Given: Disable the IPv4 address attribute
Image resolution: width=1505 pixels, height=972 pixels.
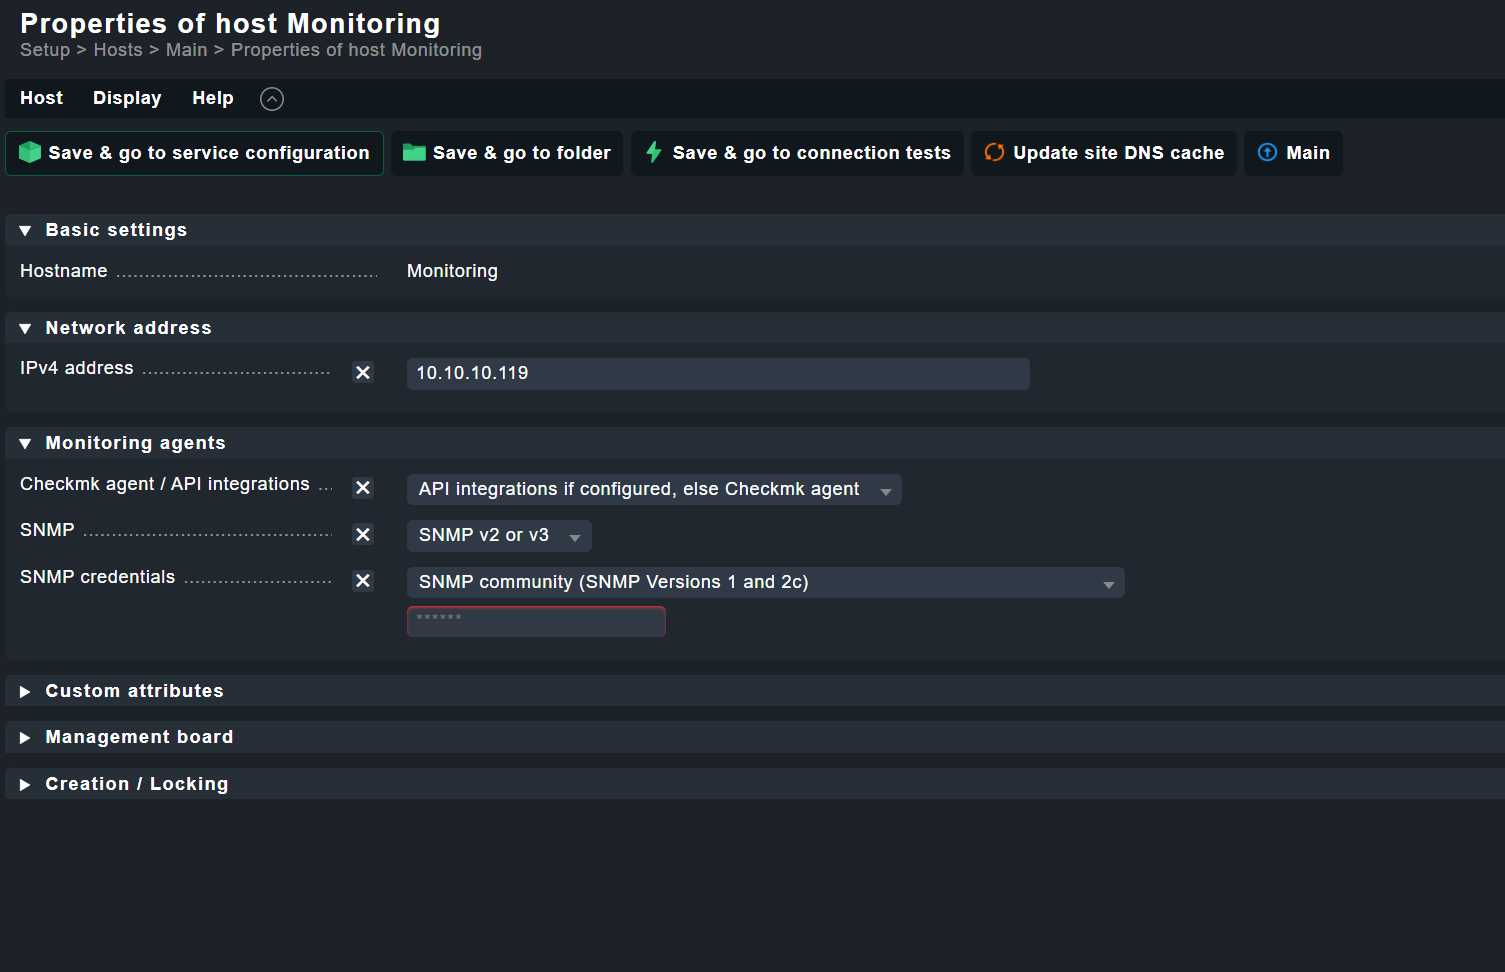Looking at the screenshot, I should pyautogui.click(x=363, y=373).
